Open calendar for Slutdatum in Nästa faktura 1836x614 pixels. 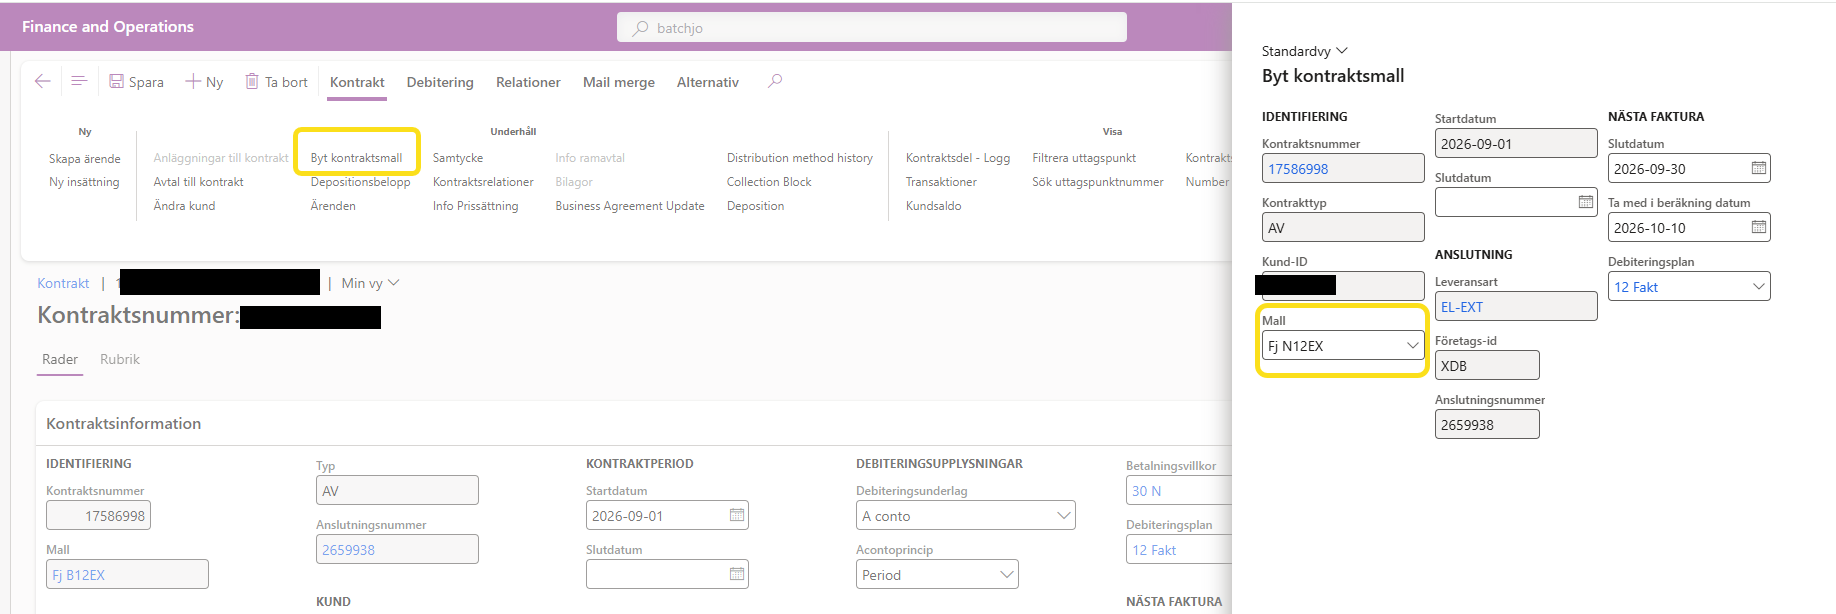point(1758,168)
